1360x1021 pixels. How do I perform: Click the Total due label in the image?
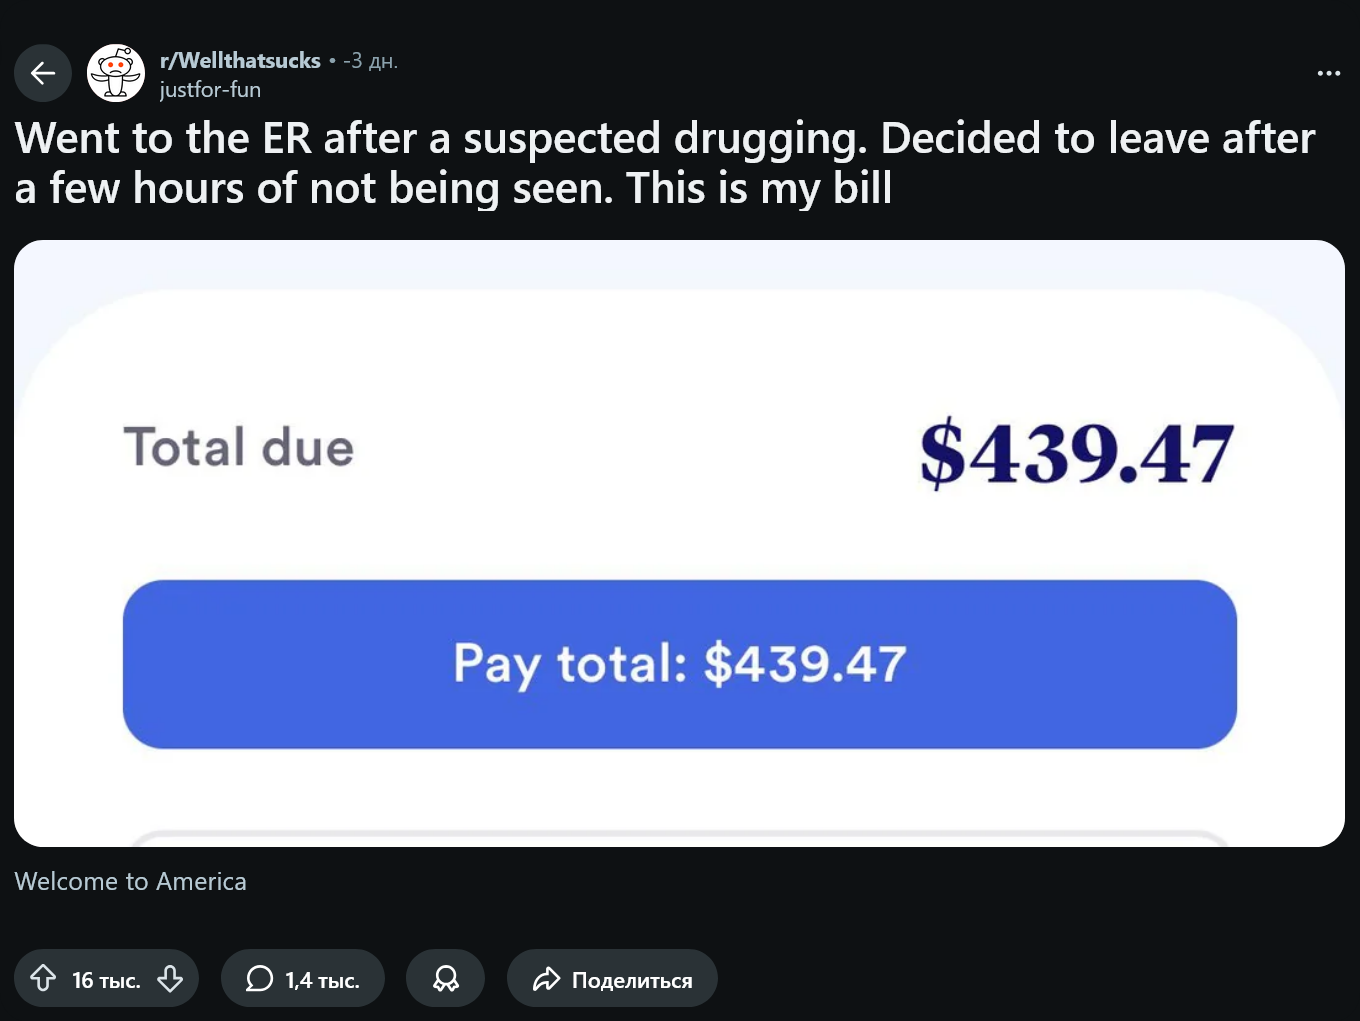click(239, 447)
